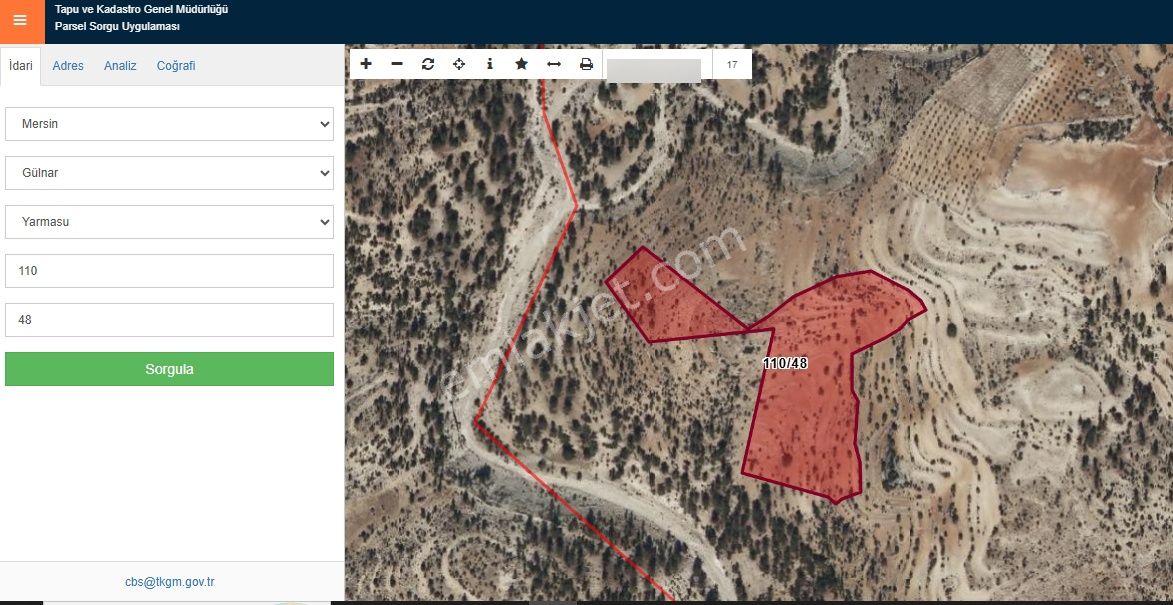
Task: Click the print icon
Action: pyautogui.click(x=586, y=64)
